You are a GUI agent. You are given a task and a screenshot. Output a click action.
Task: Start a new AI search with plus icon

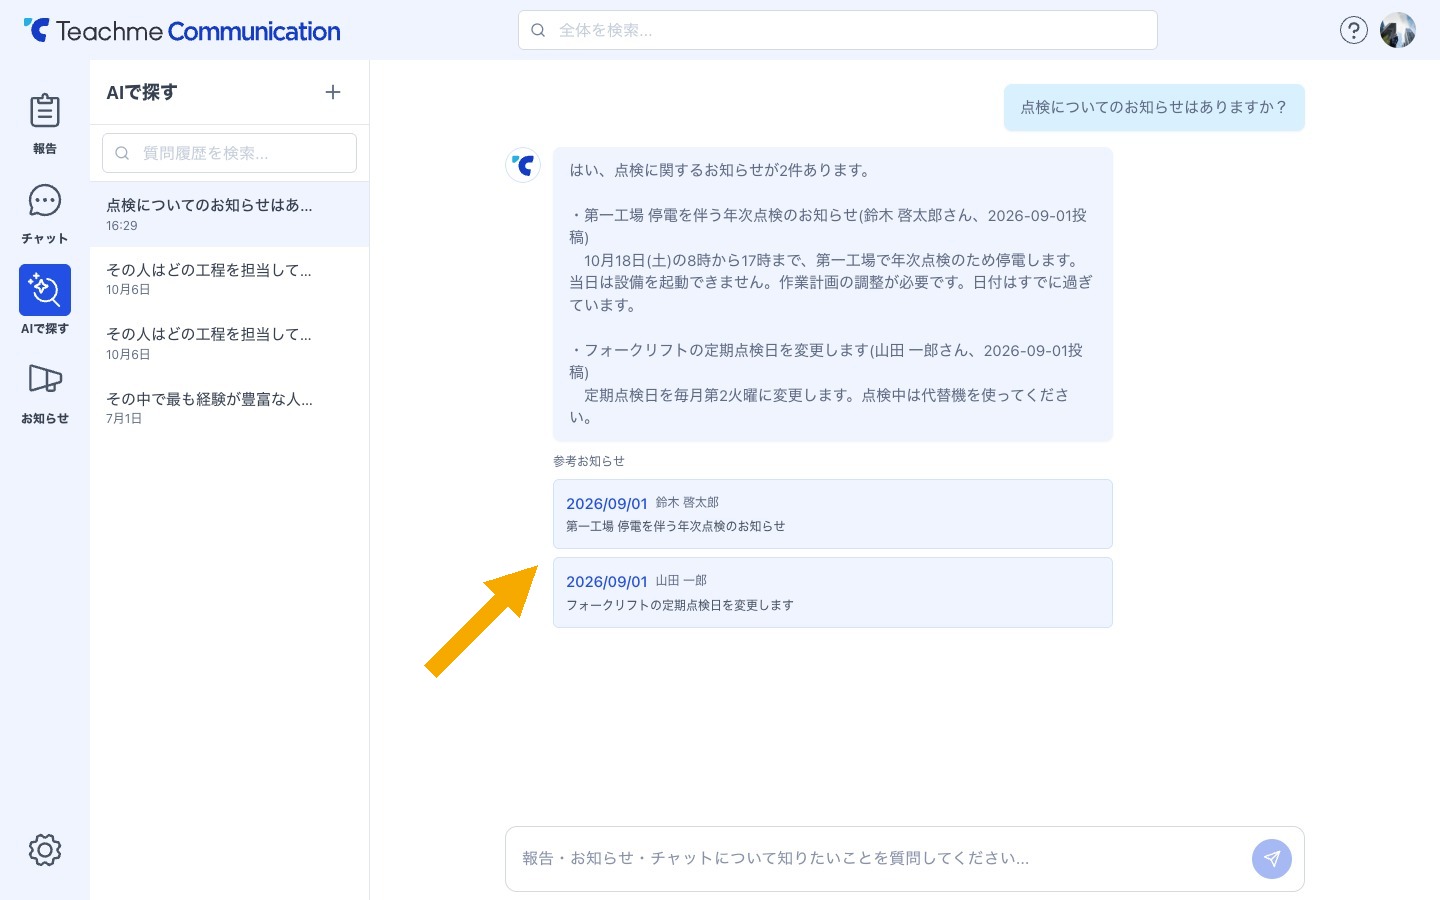pos(333,92)
